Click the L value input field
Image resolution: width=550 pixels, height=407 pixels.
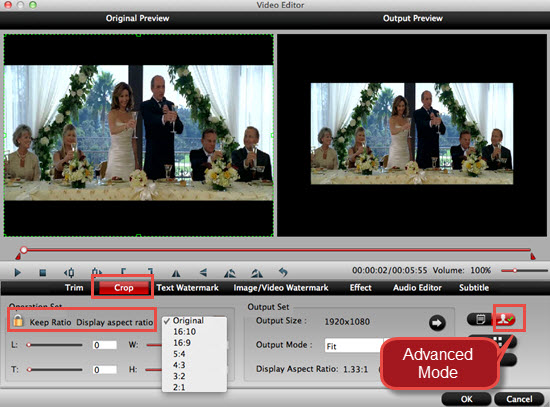[x=105, y=345]
